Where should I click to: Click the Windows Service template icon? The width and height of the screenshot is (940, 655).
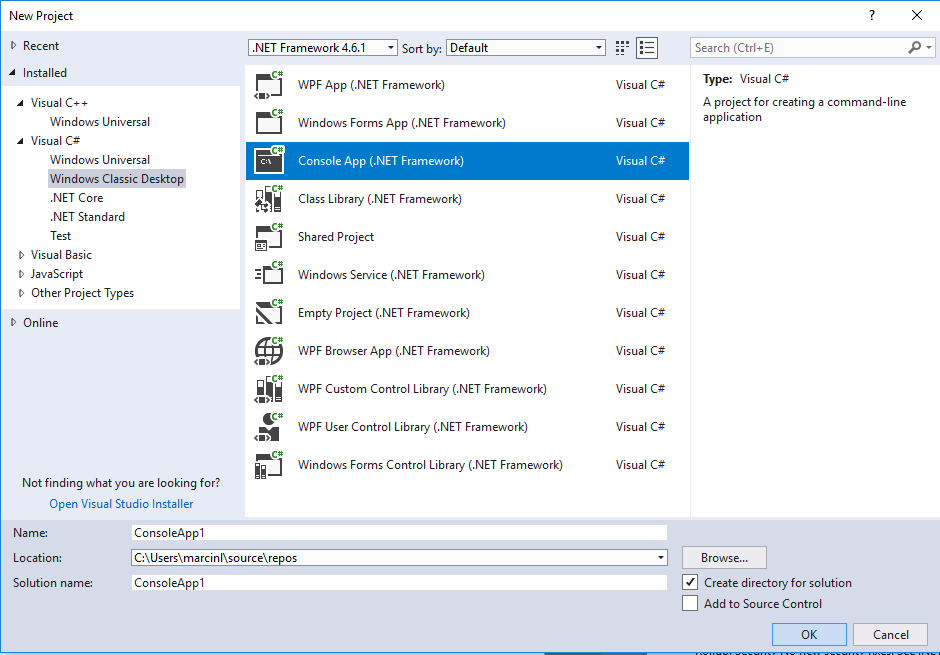coord(269,274)
